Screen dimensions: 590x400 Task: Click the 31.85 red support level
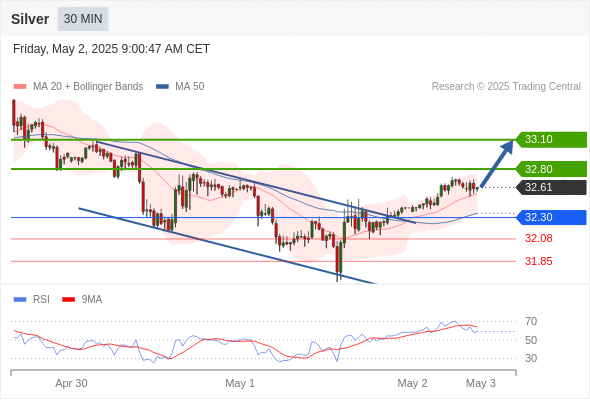coord(538,261)
